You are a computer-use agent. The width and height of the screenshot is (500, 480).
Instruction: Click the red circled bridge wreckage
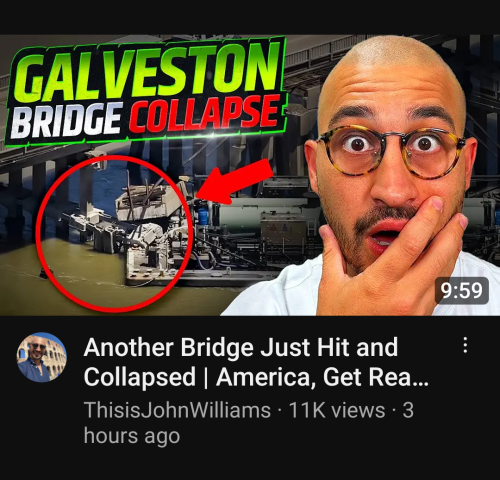tap(114, 233)
